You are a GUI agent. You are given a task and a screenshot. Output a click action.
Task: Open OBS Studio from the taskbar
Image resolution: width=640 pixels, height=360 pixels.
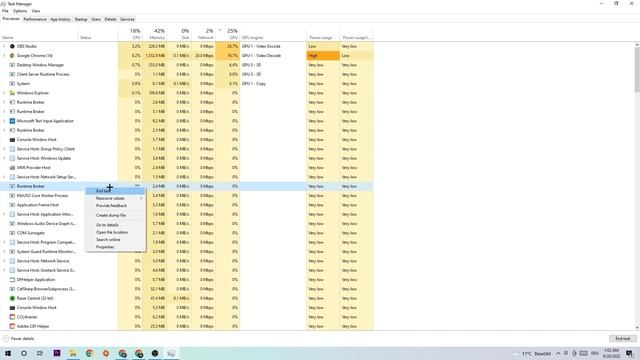click(155, 353)
